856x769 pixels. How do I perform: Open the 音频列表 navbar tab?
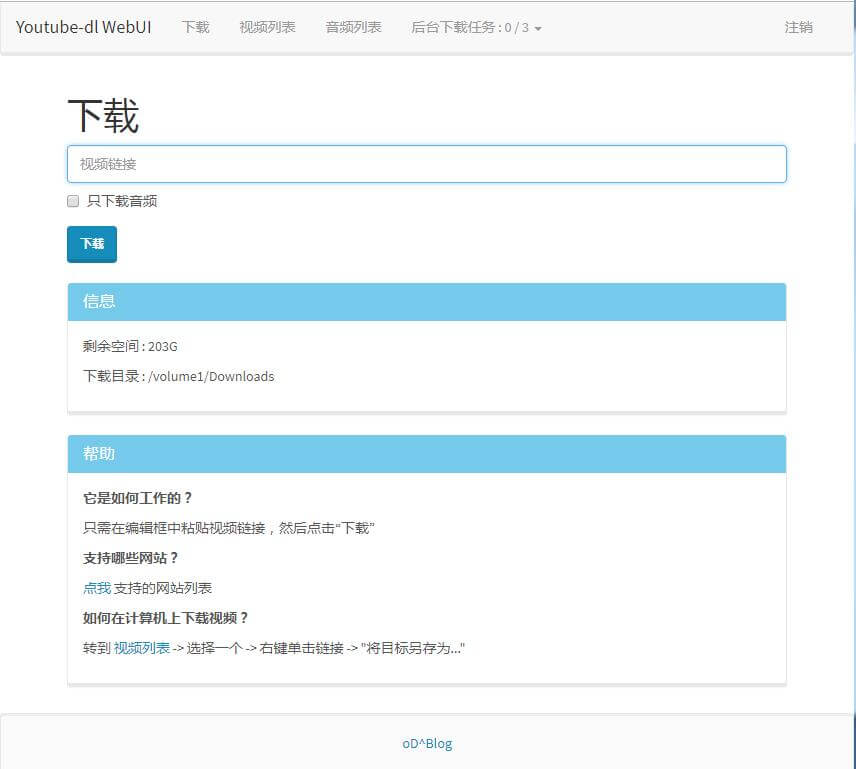point(353,27)
